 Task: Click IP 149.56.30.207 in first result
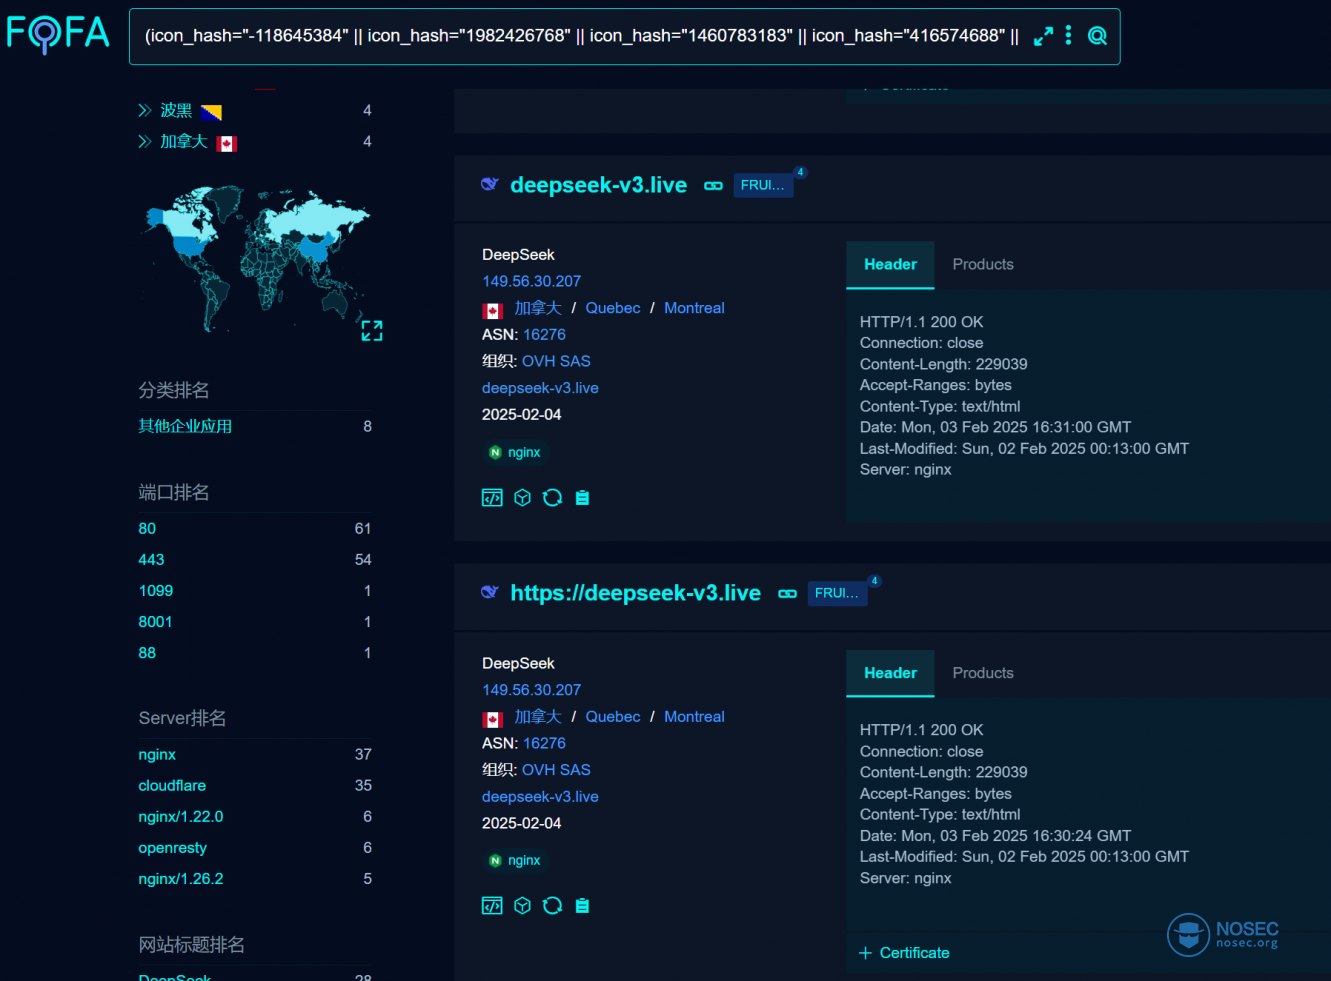[531, 281]
